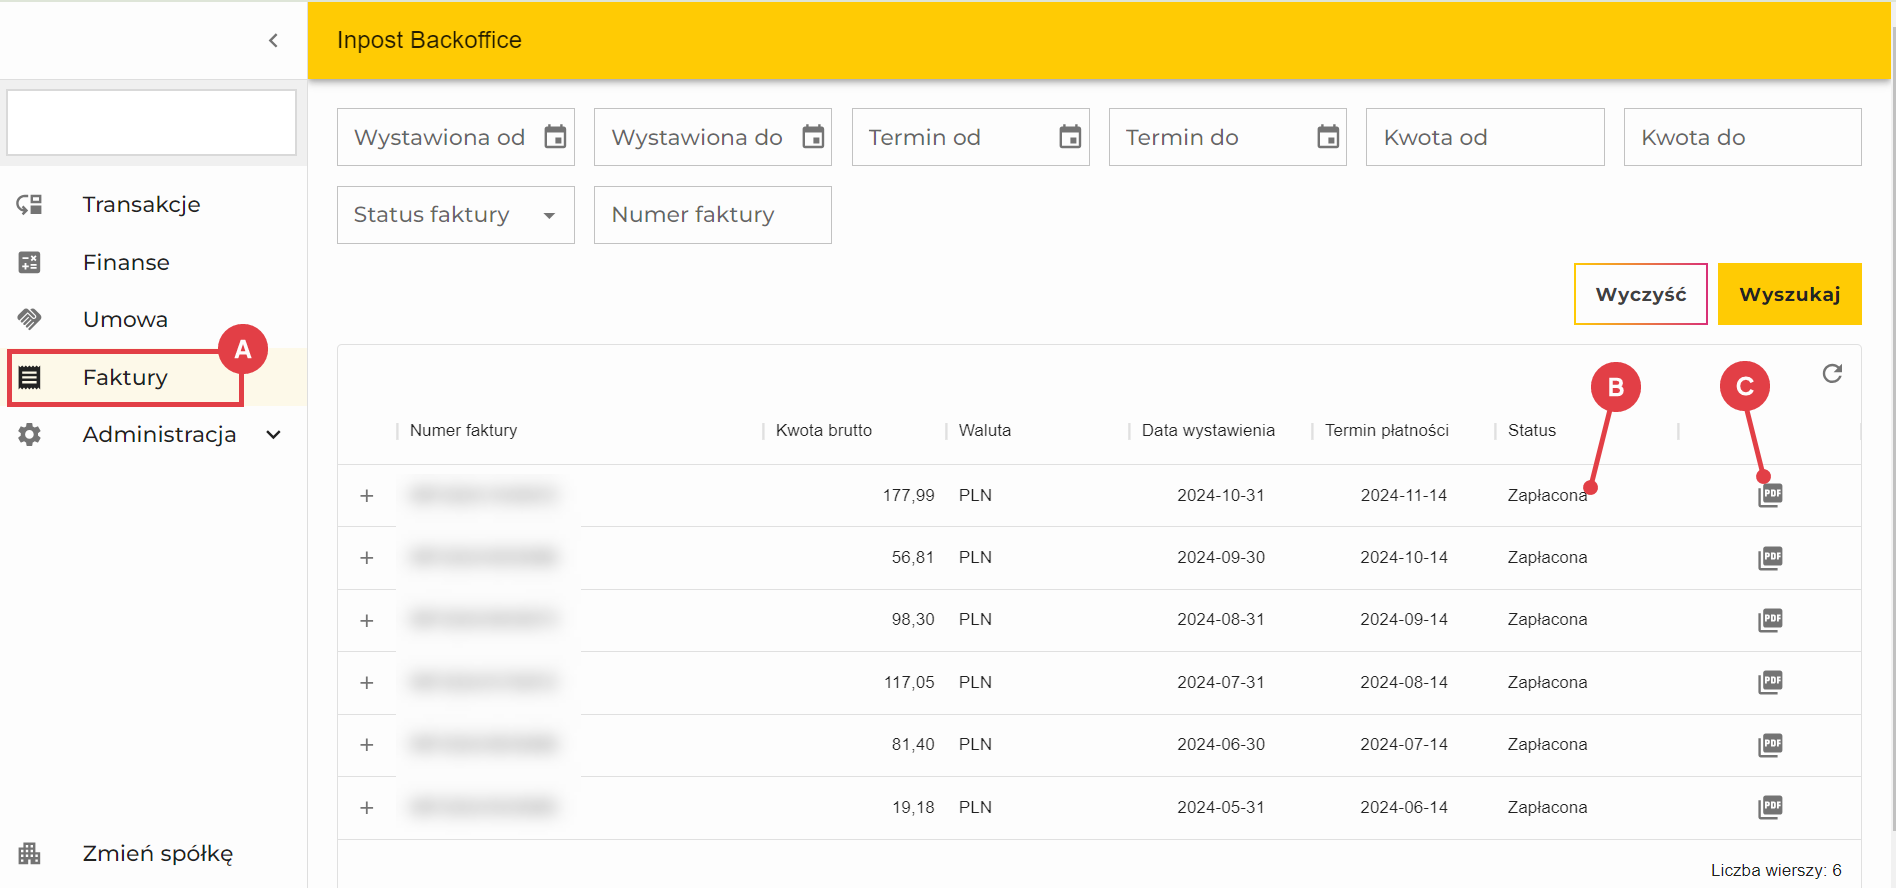Collapse the sidebar with the chevron arrow

[x=273, y=40]
